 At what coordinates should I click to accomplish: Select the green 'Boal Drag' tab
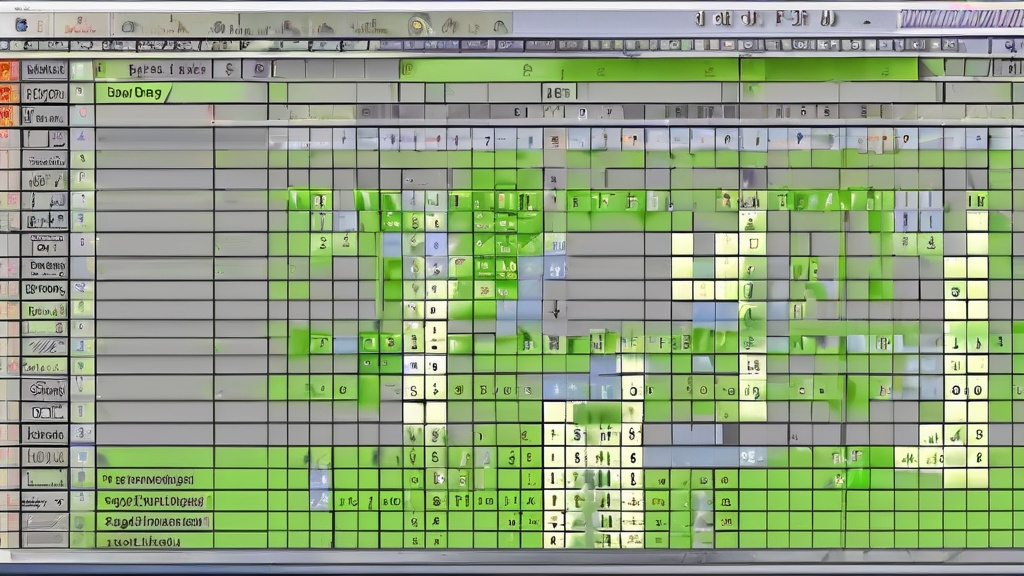133,93
